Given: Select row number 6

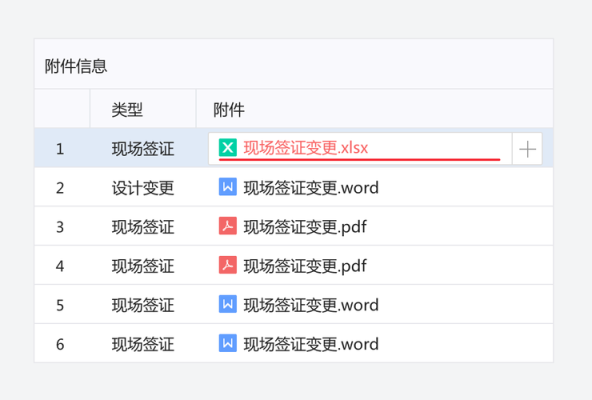Looking at the screenshot, I should point(60,344).
